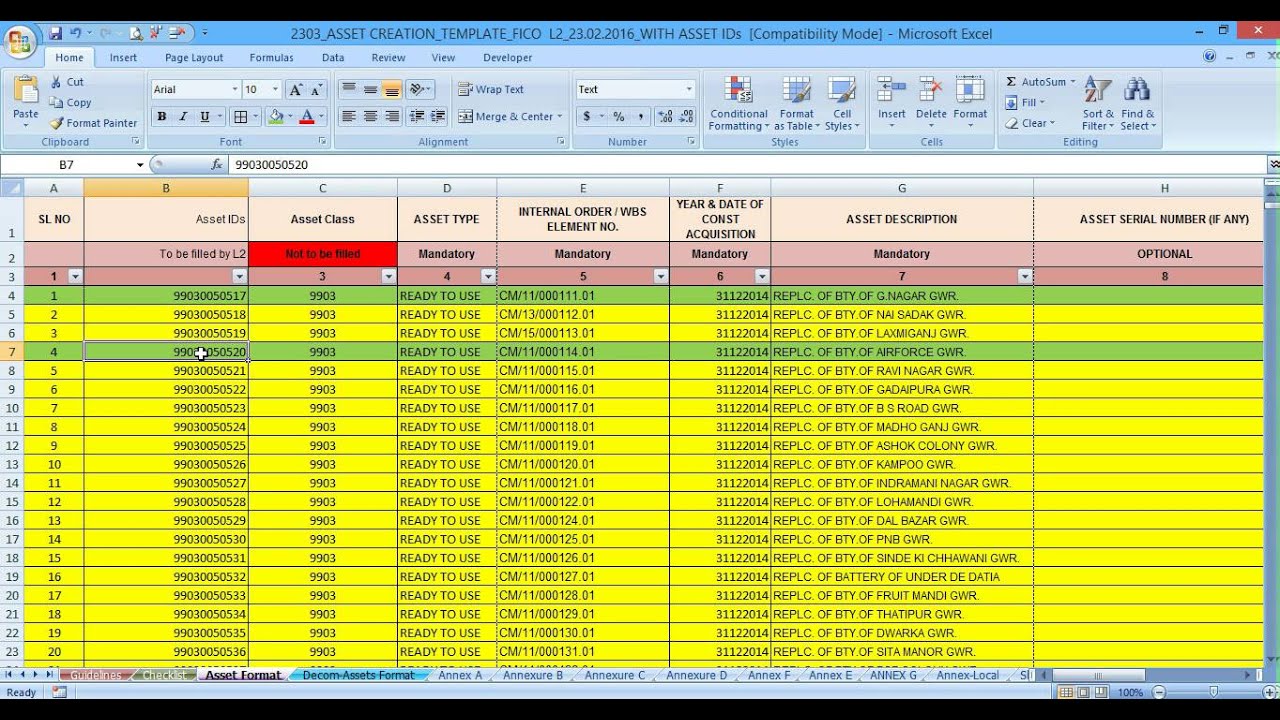Set Bottom Align for cell contents

392,89
